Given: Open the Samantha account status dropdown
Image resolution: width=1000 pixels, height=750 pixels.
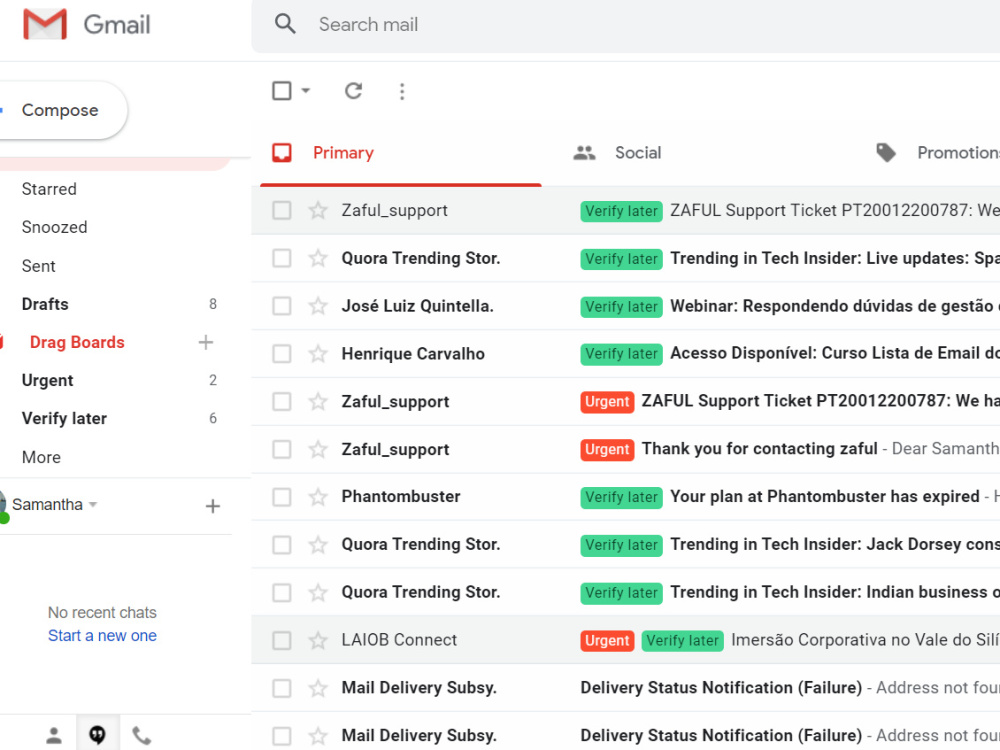Looking at the screenshot, I should click(x=93, y=504).
